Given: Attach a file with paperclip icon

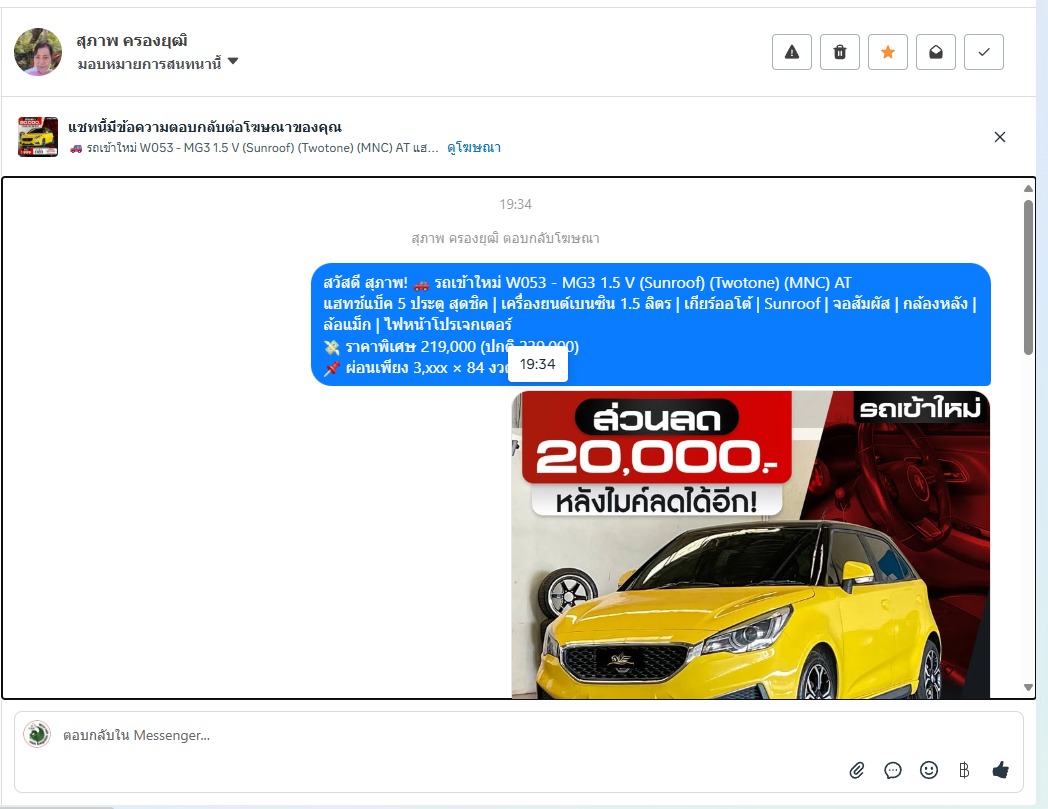Looking at the screenshot, I should point(857,770).
